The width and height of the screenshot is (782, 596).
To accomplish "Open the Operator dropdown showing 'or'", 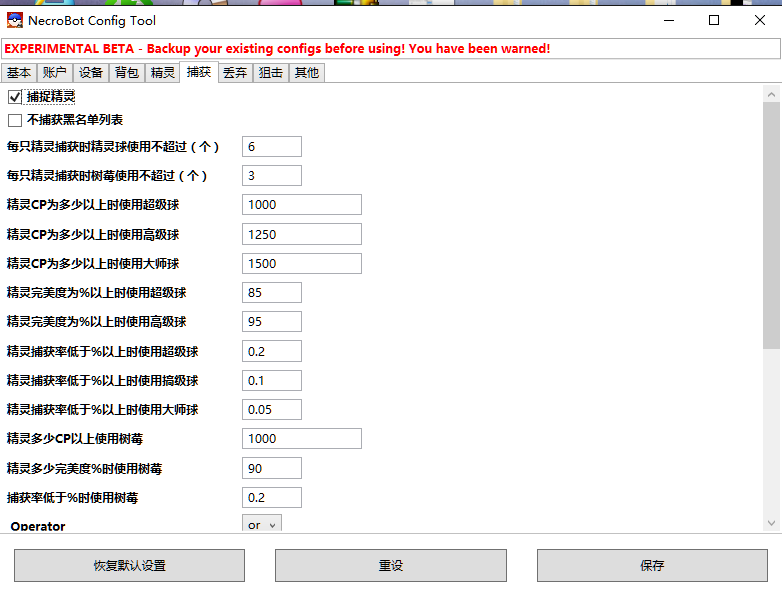I will [x=262, y=524].
